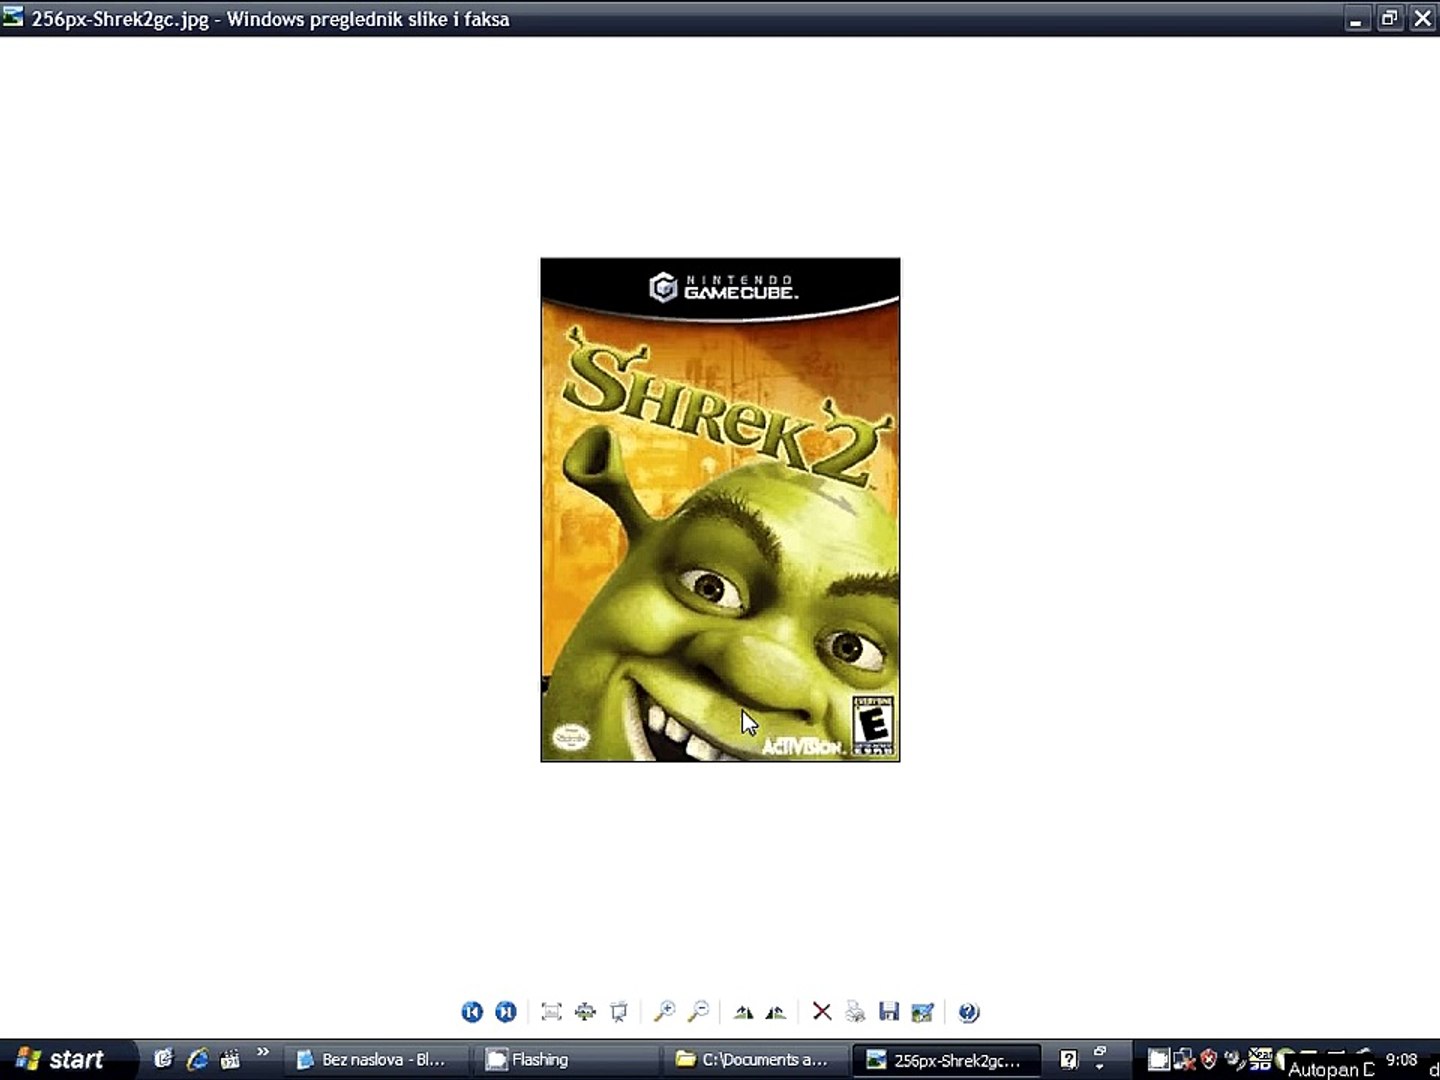Open the language bar options dropdown

(x=1100, y=1066)
